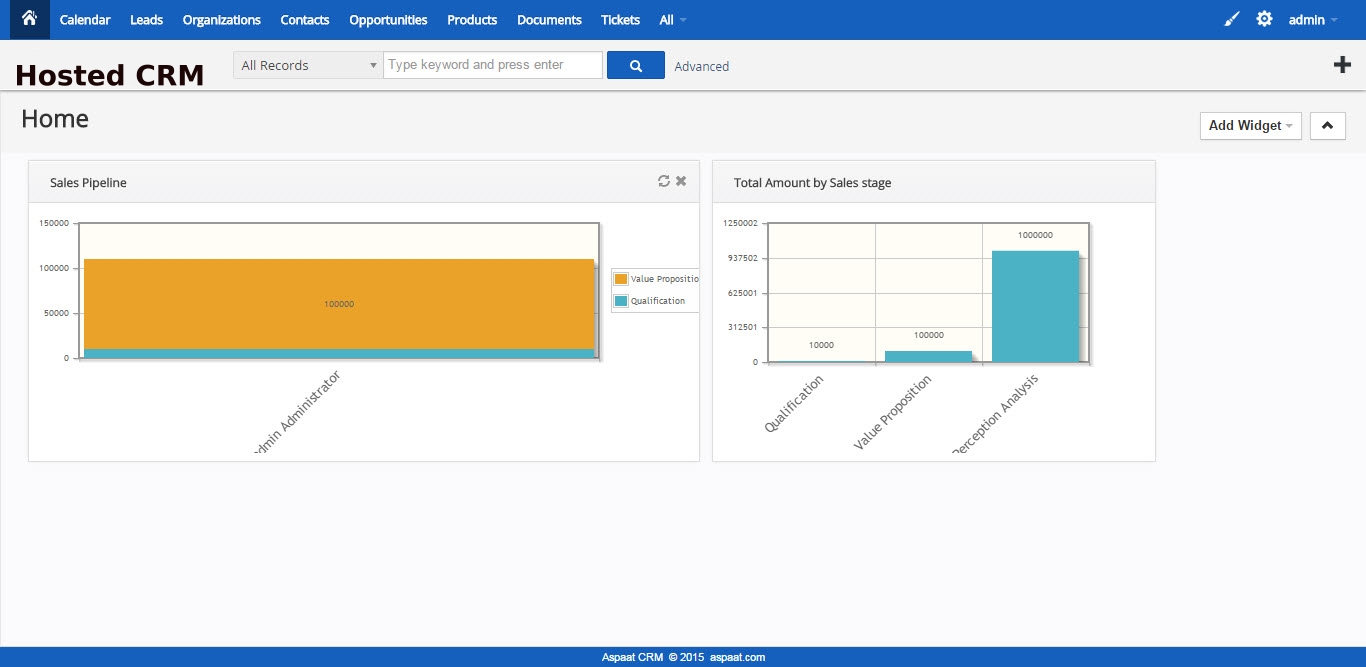Open the settings gear icon

tap(1264, 19)
